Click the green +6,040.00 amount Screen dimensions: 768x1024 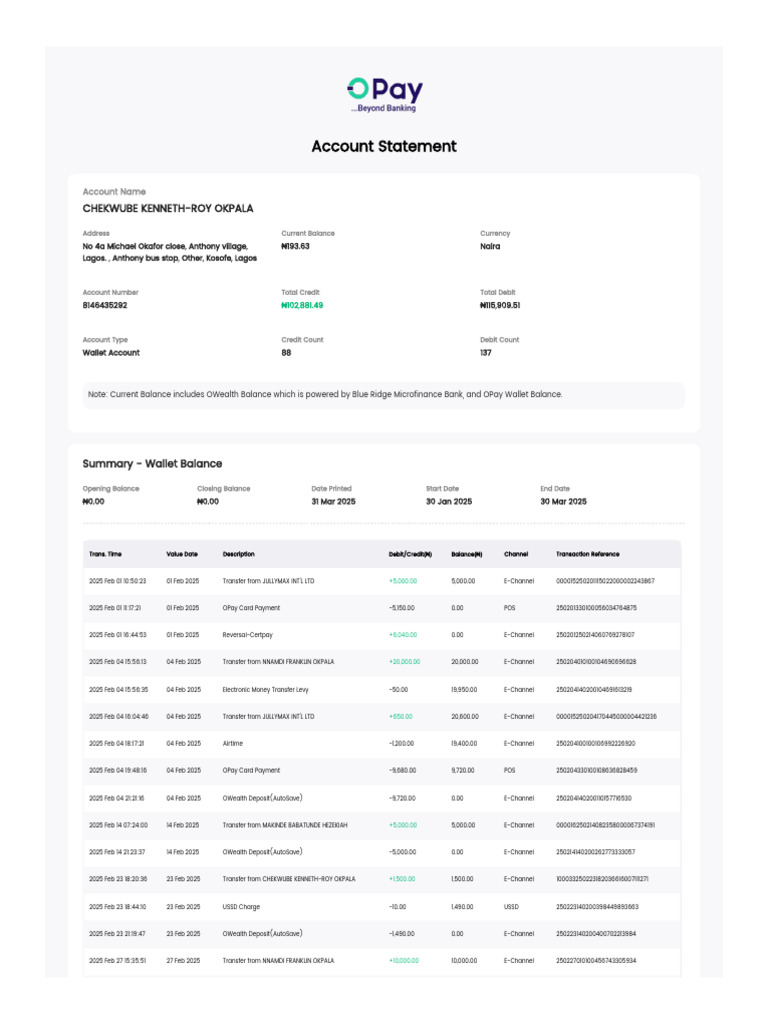403,635
